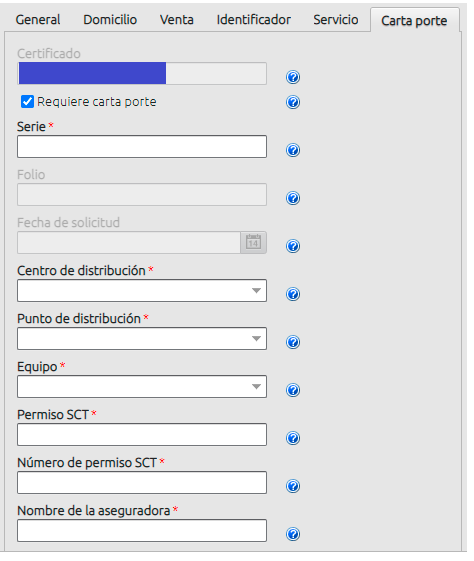This screenshot has height=561, width=474.
Task: Switch to the General tab
Action: click(x=38, y=20)
